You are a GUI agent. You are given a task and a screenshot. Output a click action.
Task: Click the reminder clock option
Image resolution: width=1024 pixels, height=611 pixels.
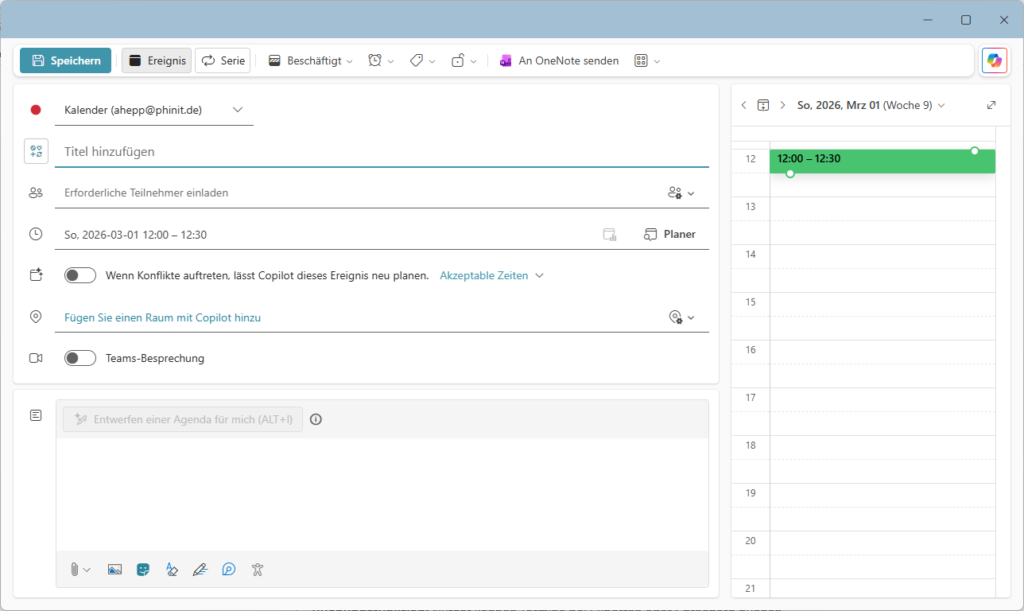(x=376, y=60)
